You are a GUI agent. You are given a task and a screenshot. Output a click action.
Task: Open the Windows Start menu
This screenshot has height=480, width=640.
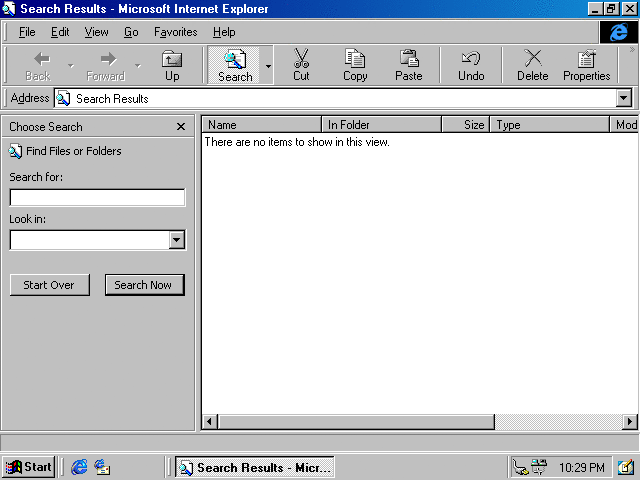coord(29,467)
